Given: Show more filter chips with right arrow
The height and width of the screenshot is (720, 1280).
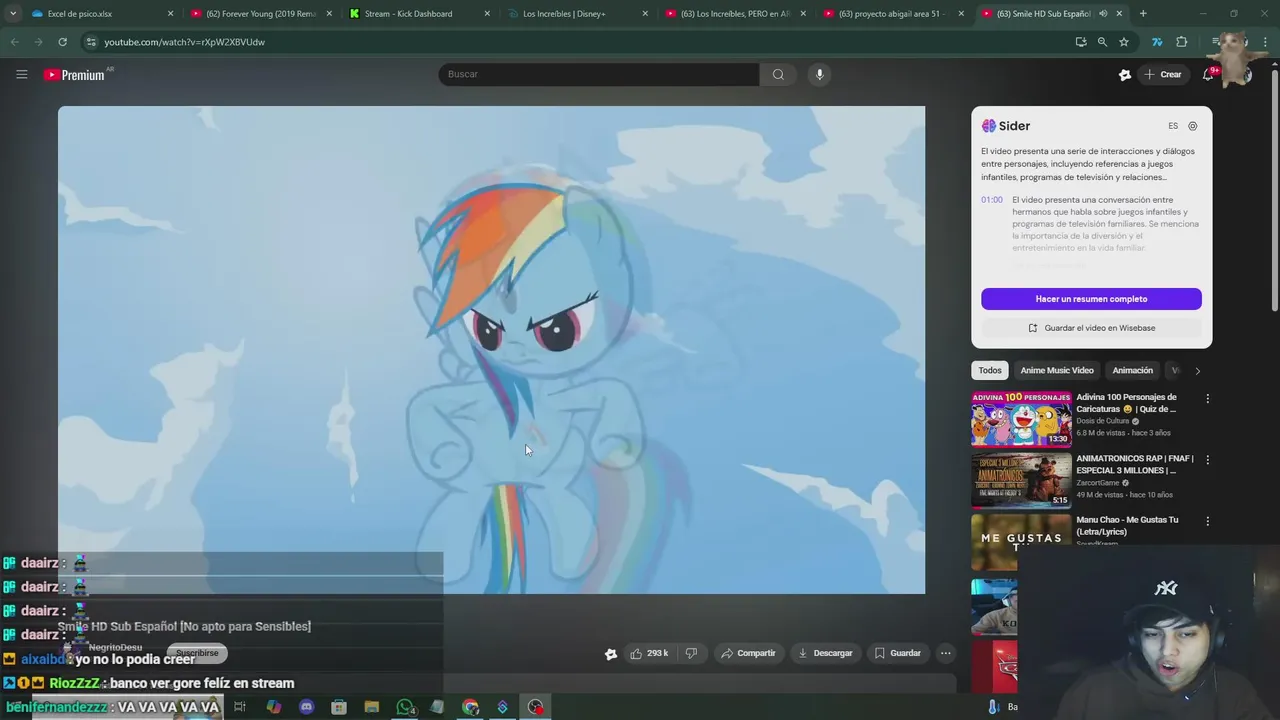Looking at the screenshot, I should tap(1197, 371).
